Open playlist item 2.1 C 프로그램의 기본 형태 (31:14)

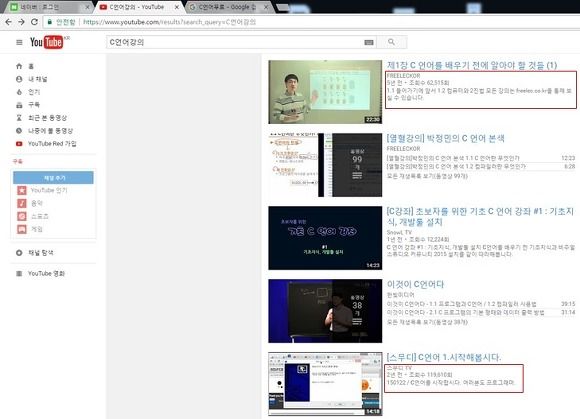point(481,312)
